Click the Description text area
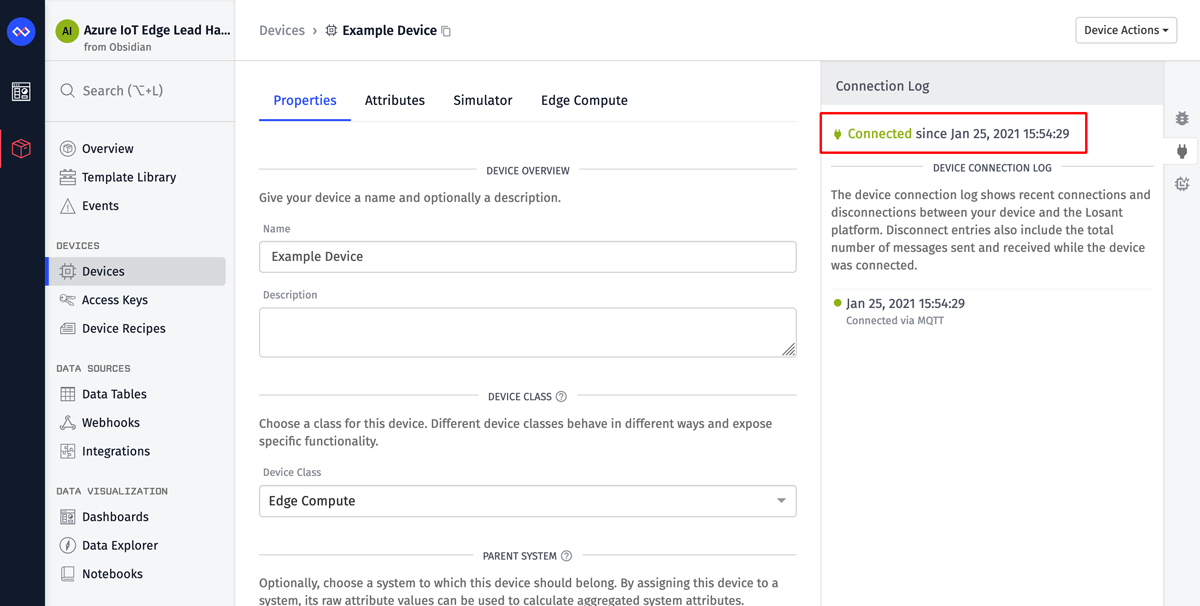 click(527, 332)
